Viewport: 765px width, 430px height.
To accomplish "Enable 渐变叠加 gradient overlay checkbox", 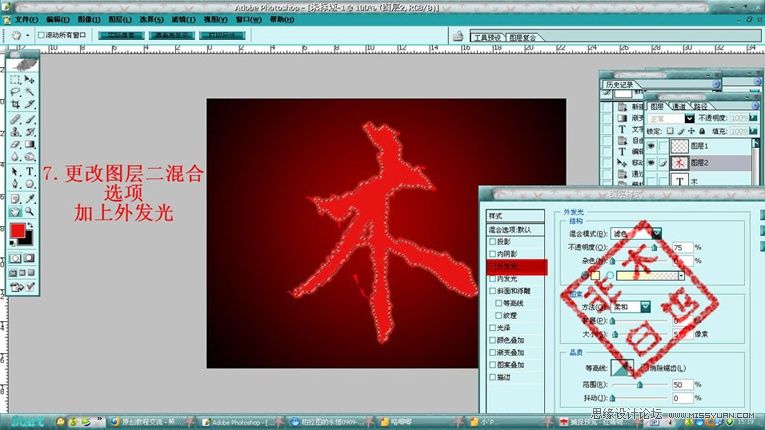I will (x=492, y=352).
